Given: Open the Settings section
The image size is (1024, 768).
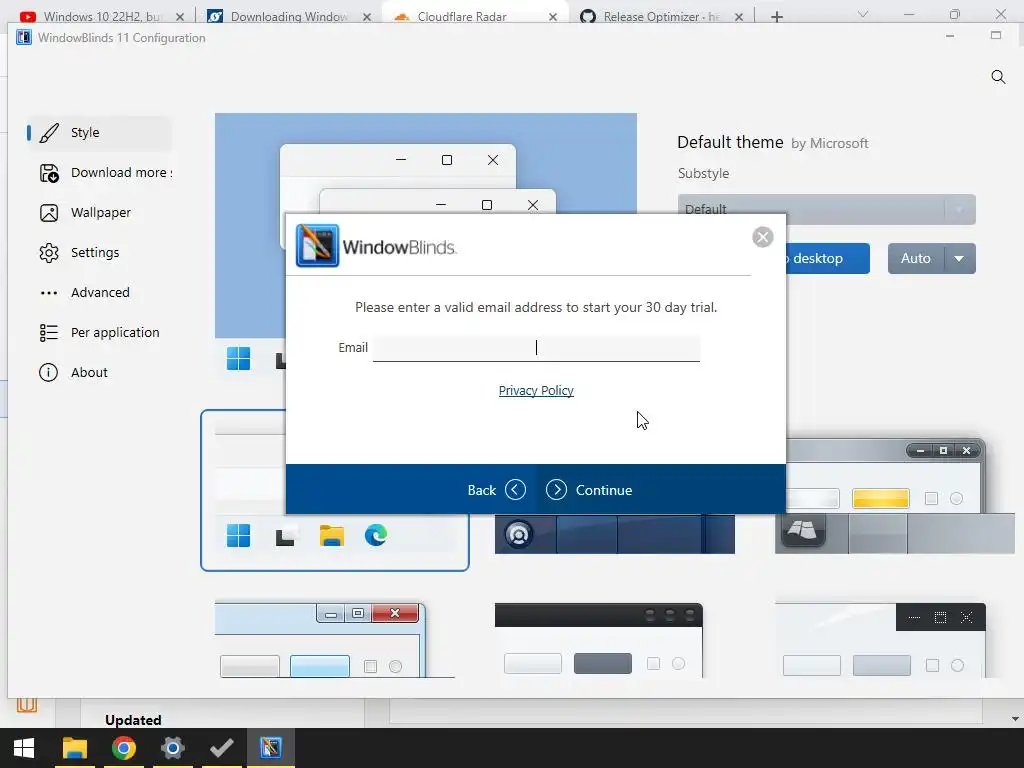Looking at the screenshot, I should (99, 253).
